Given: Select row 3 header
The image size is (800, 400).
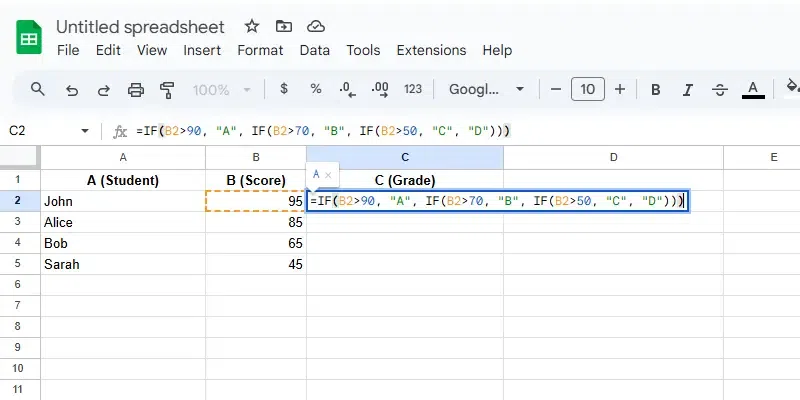Looking at the screenshot, I should click(20, 222).
